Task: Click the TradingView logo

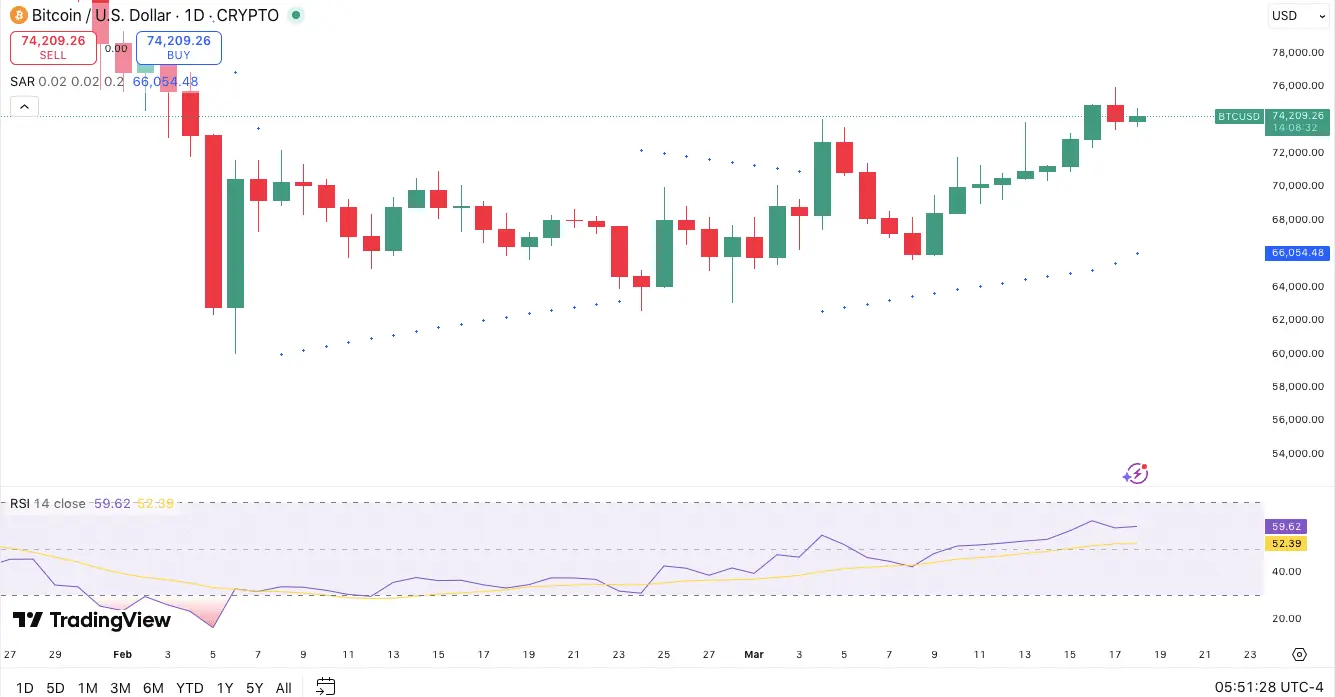Action: pyautogui.click(x=90, y=620)
